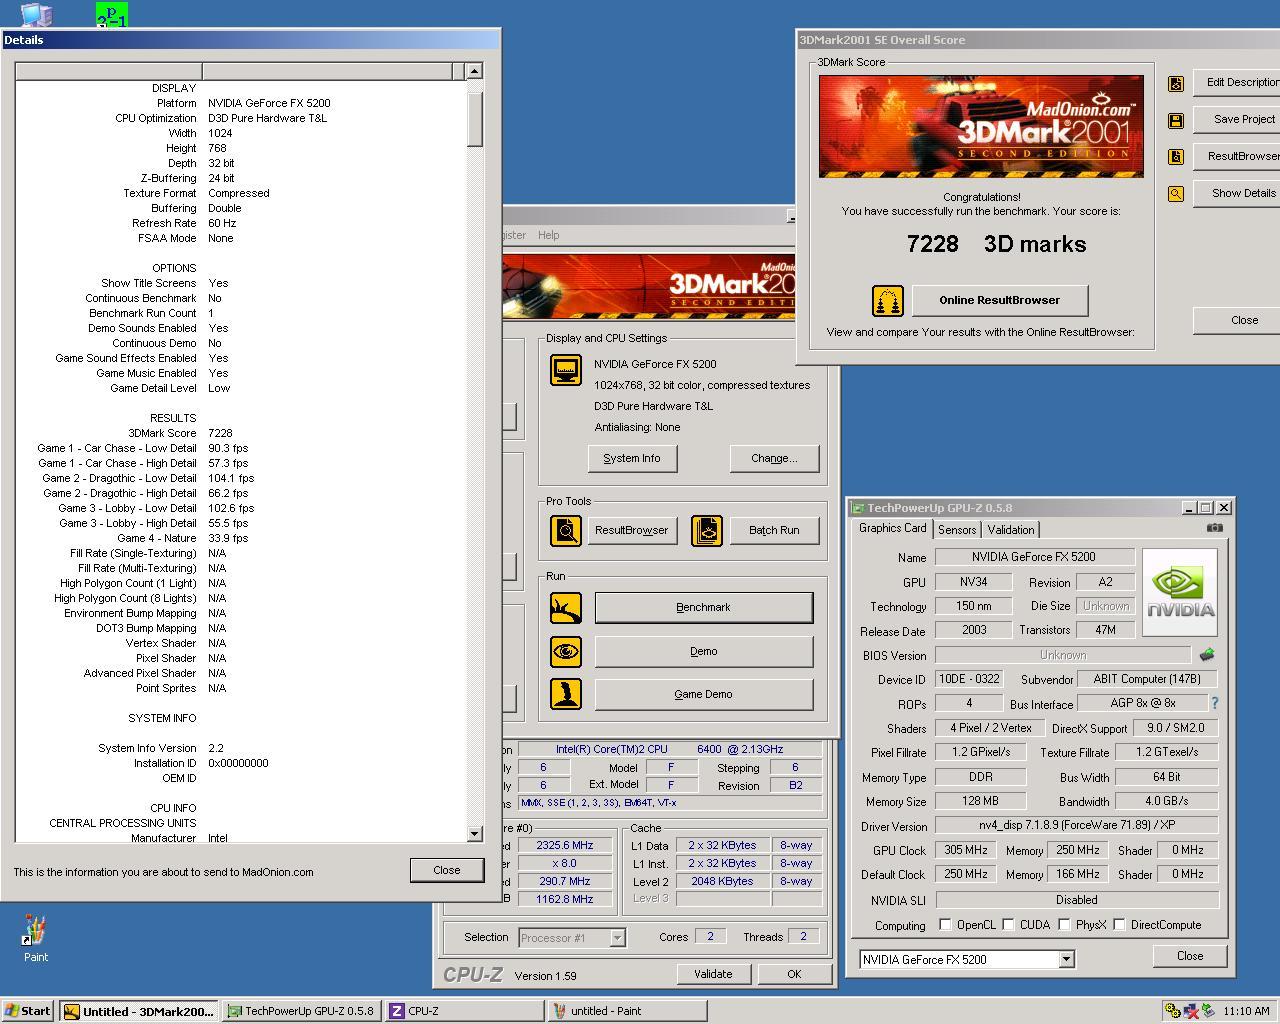Click the Validate button in CPU-Z
Screen dimensions: 1280x1024
coord(713,974)
